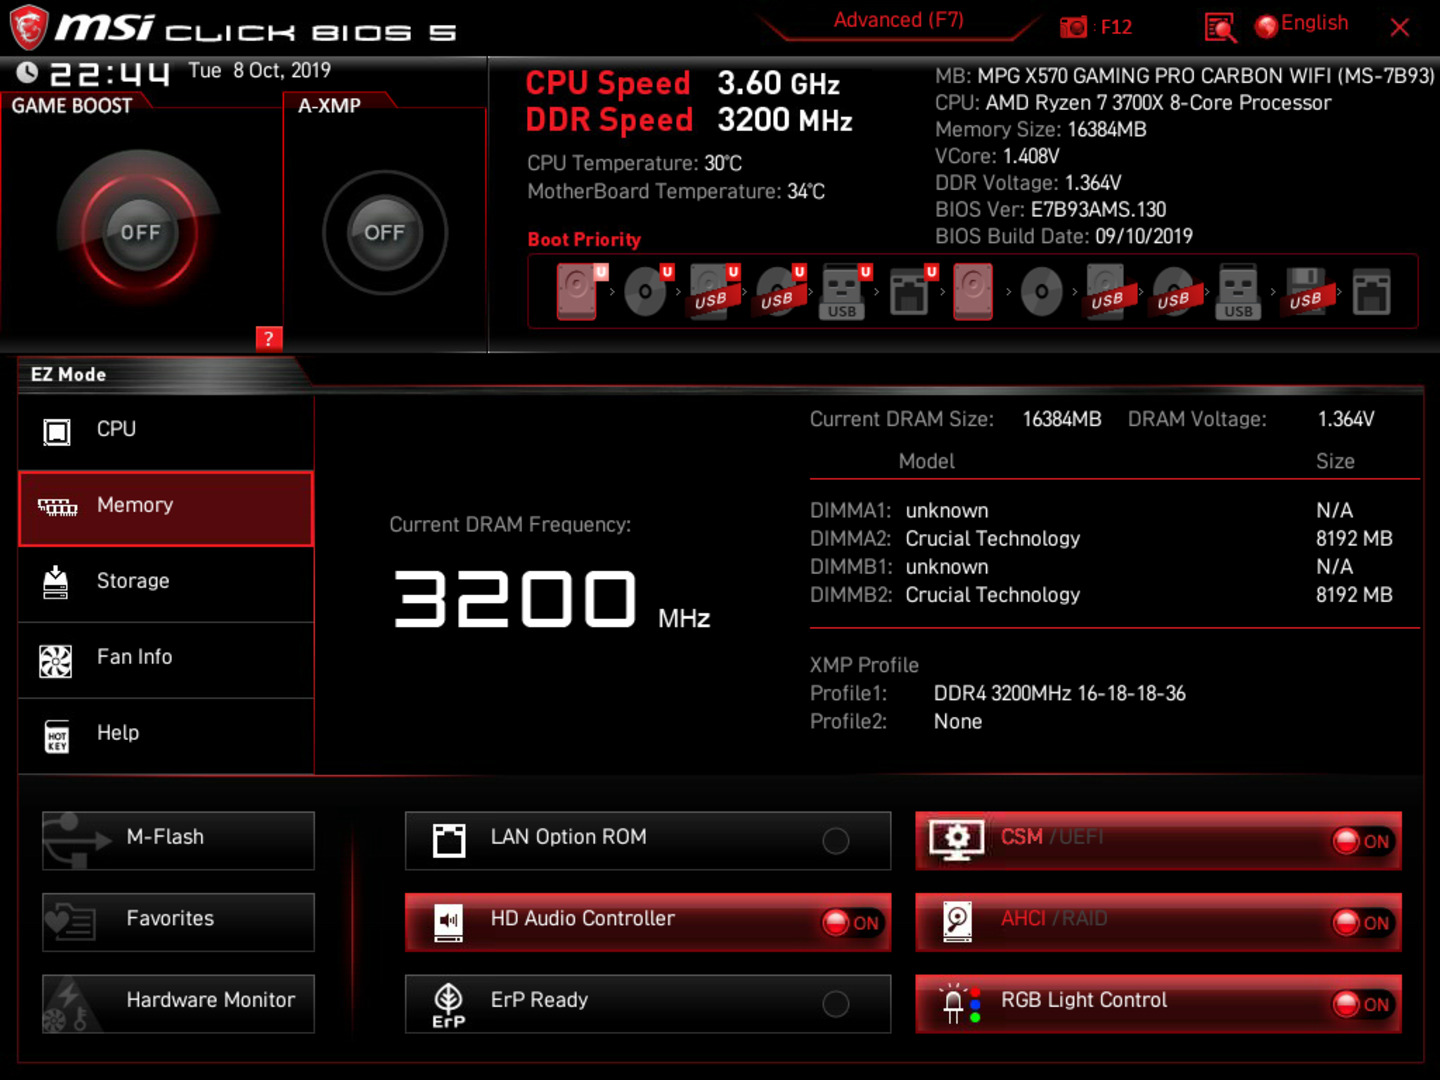Open the Fan Info section
1440x1080 pixels.
coord(166,660)
